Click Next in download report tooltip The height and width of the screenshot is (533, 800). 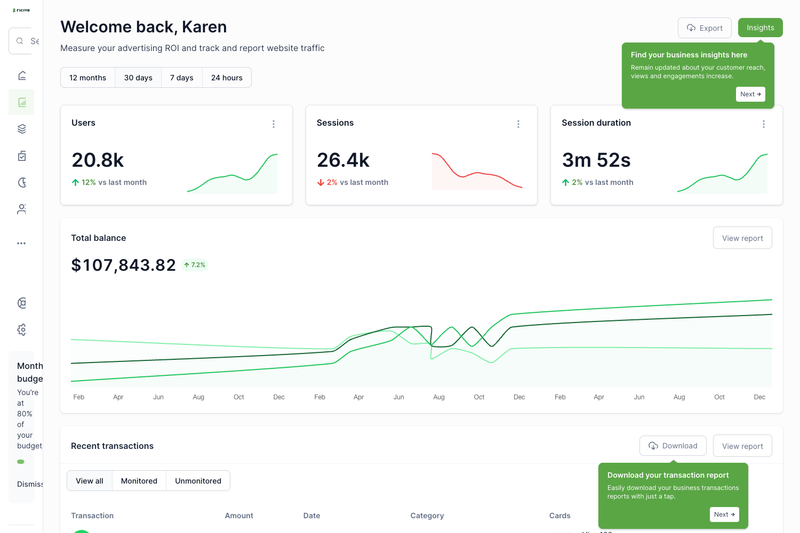724,515
